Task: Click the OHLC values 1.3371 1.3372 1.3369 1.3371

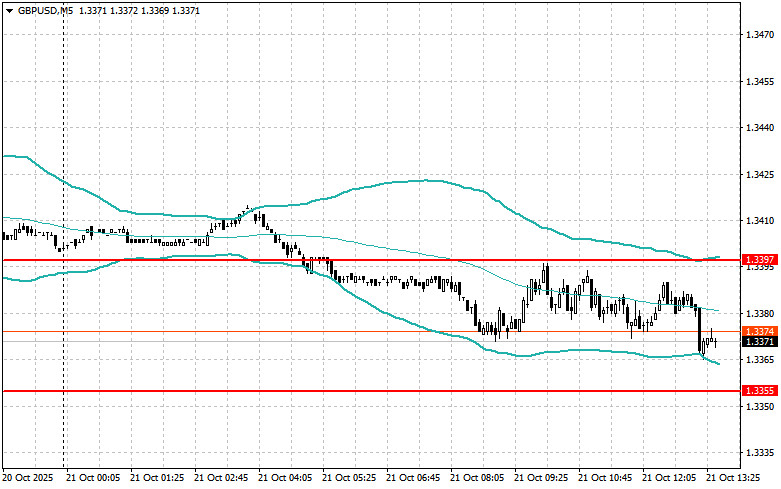Action: [x=138, y=10]
